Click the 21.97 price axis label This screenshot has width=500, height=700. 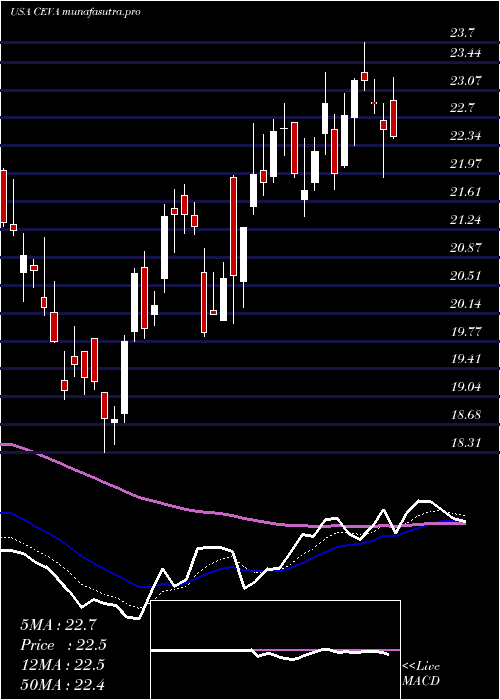(x=466, y=164)
